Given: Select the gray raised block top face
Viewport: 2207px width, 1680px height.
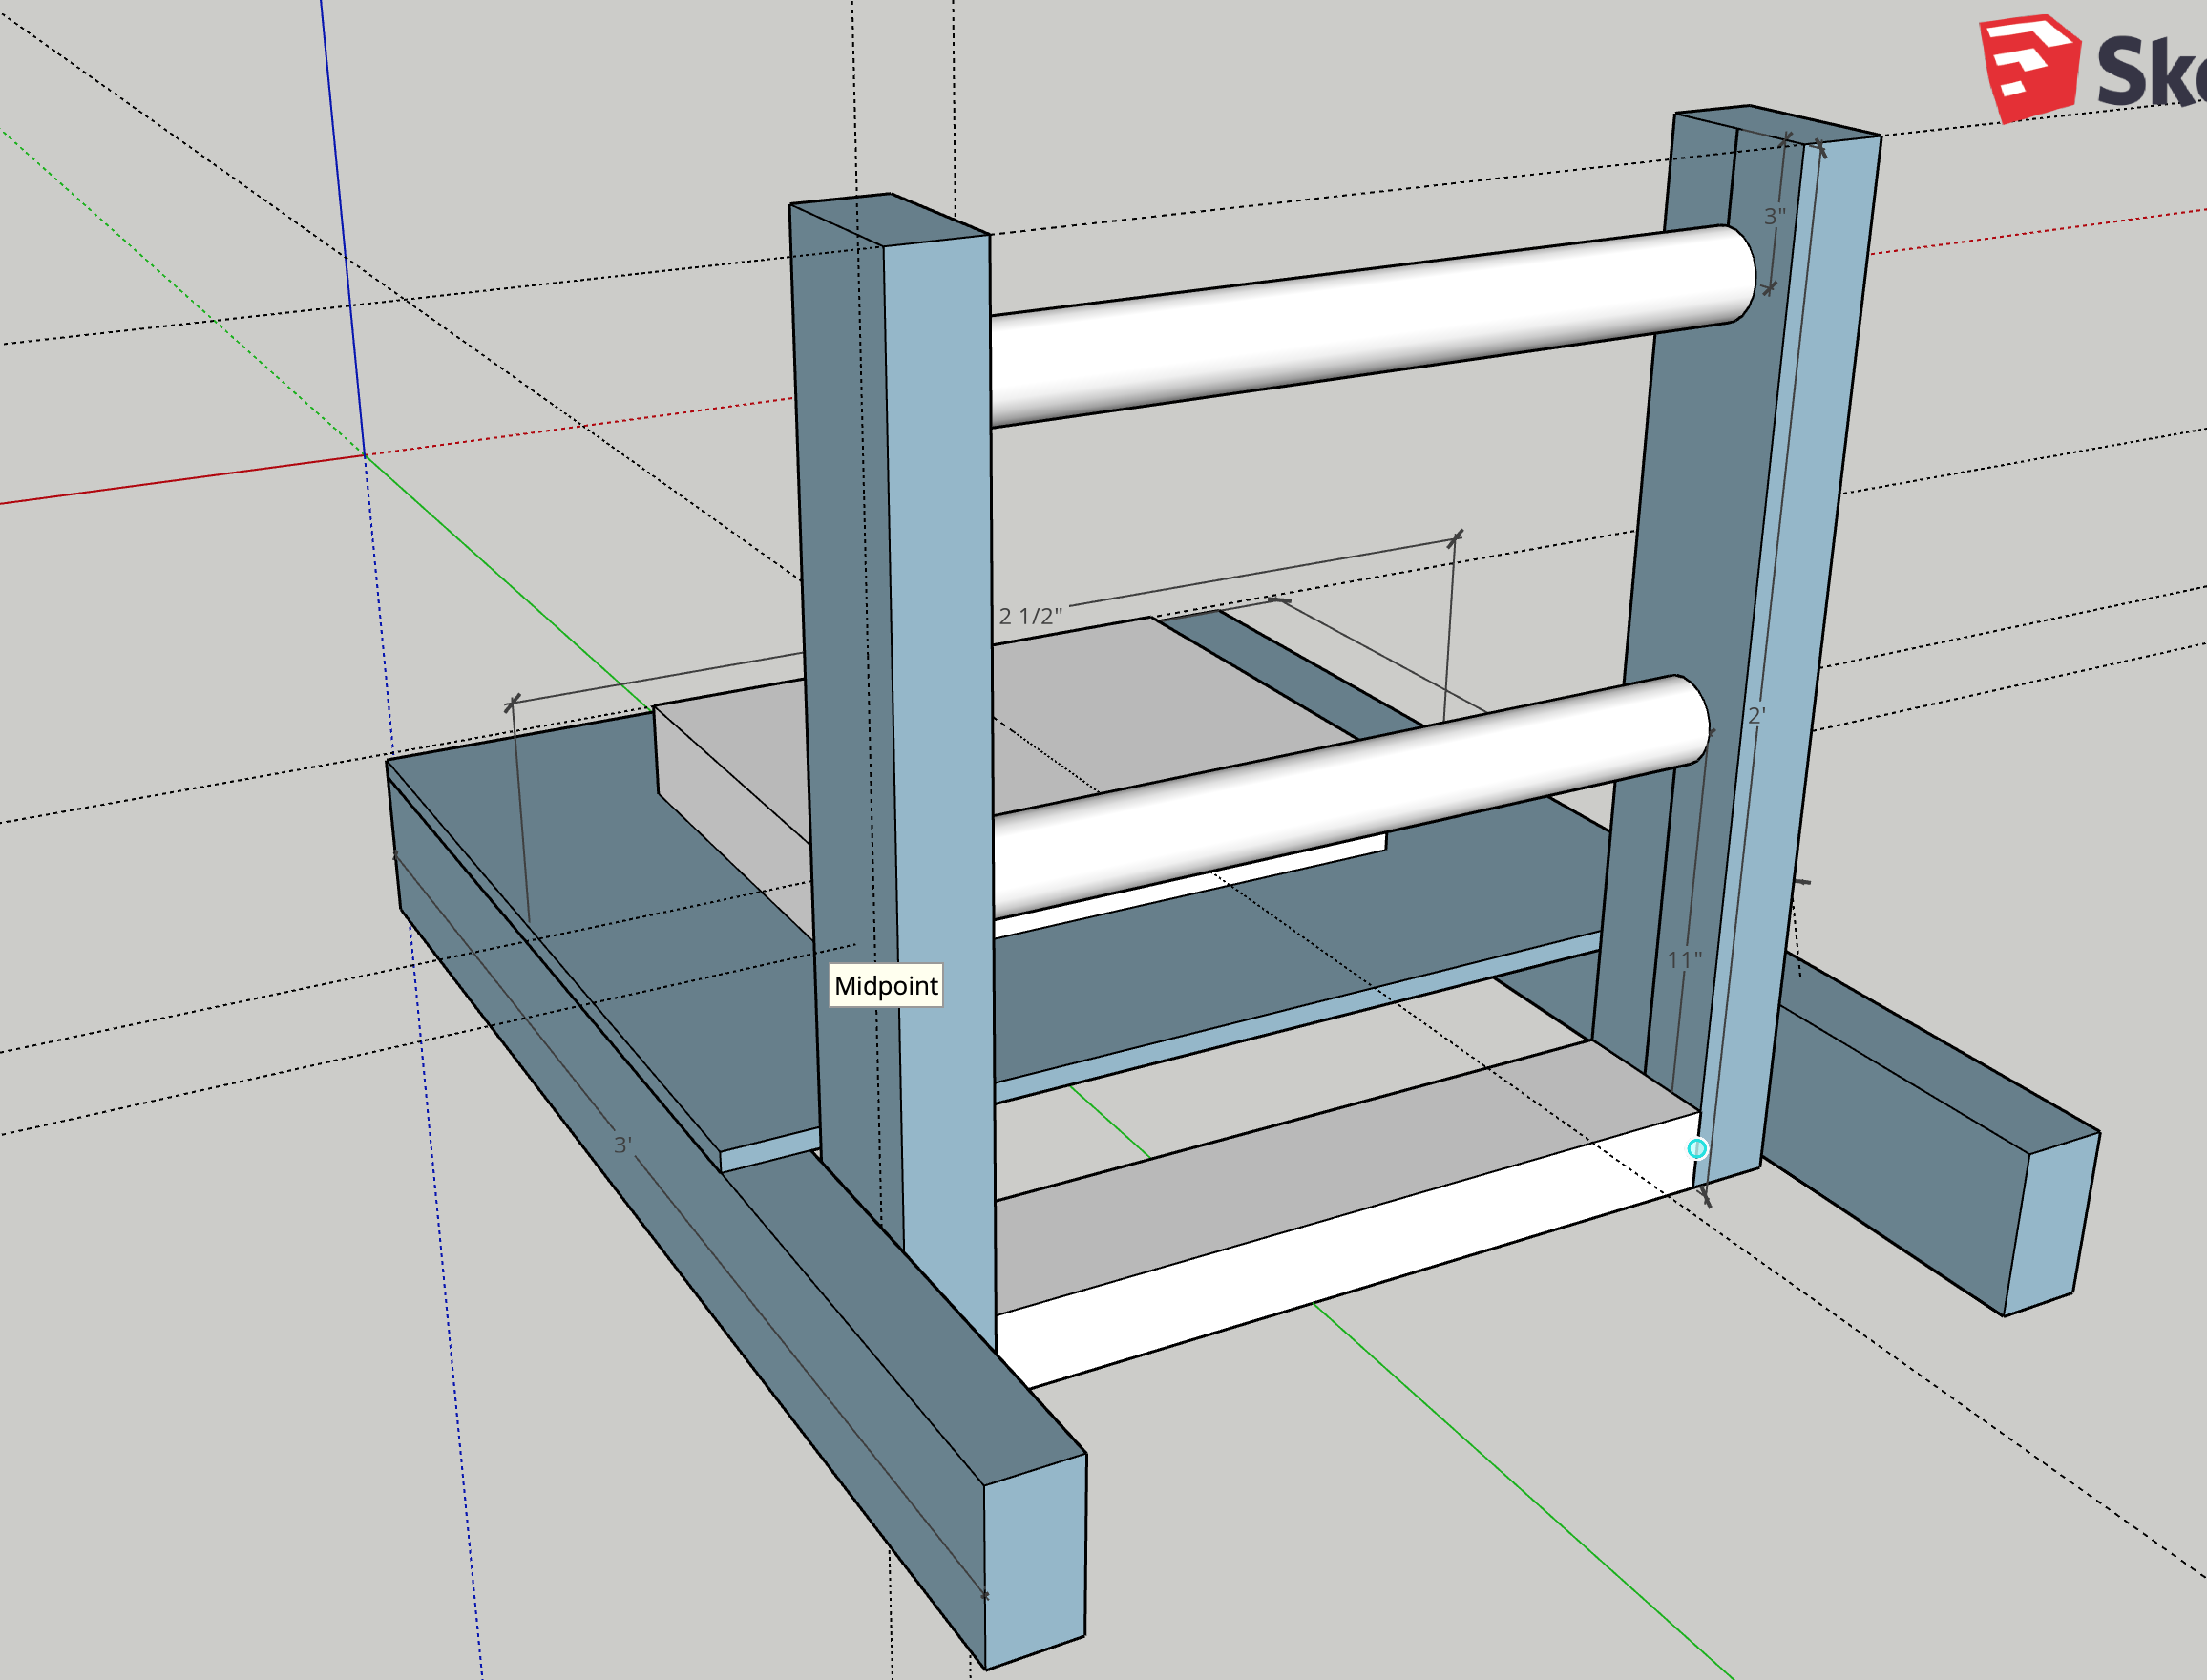Looking at the screenshot, I should point(1150,700).
